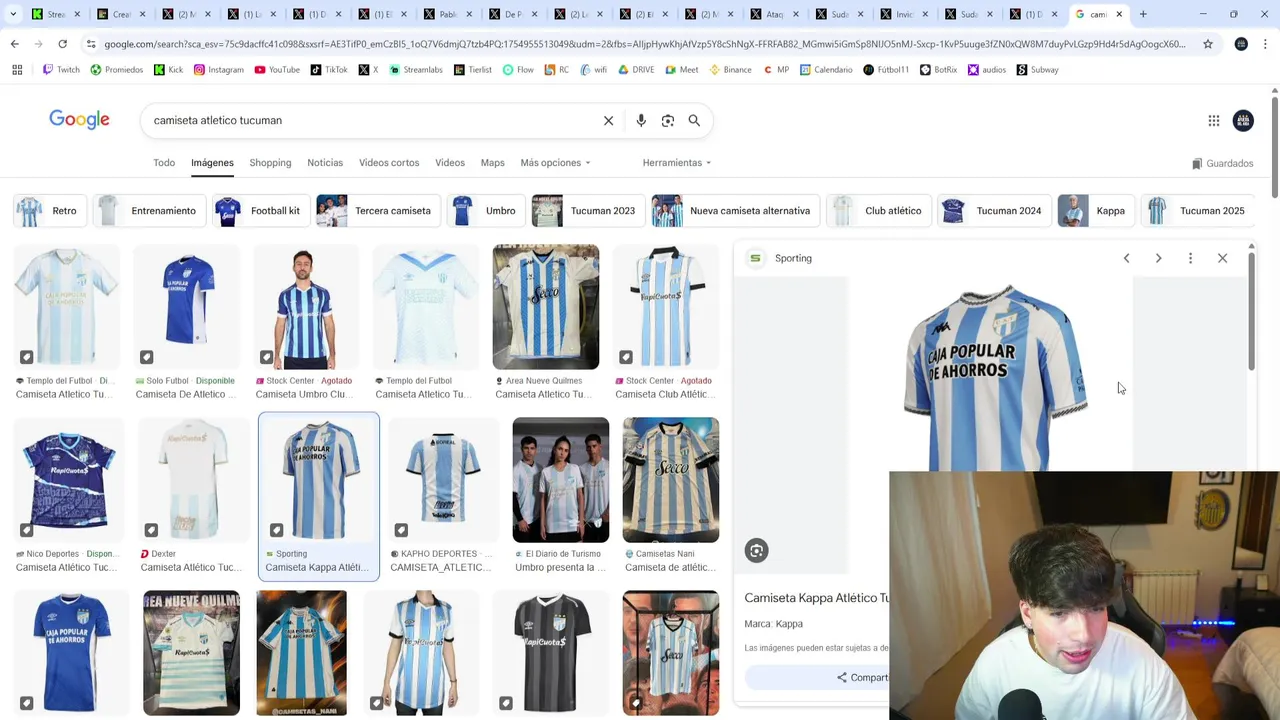Show next image in preview panel
1280x720 pixels.
[1158, 258]
